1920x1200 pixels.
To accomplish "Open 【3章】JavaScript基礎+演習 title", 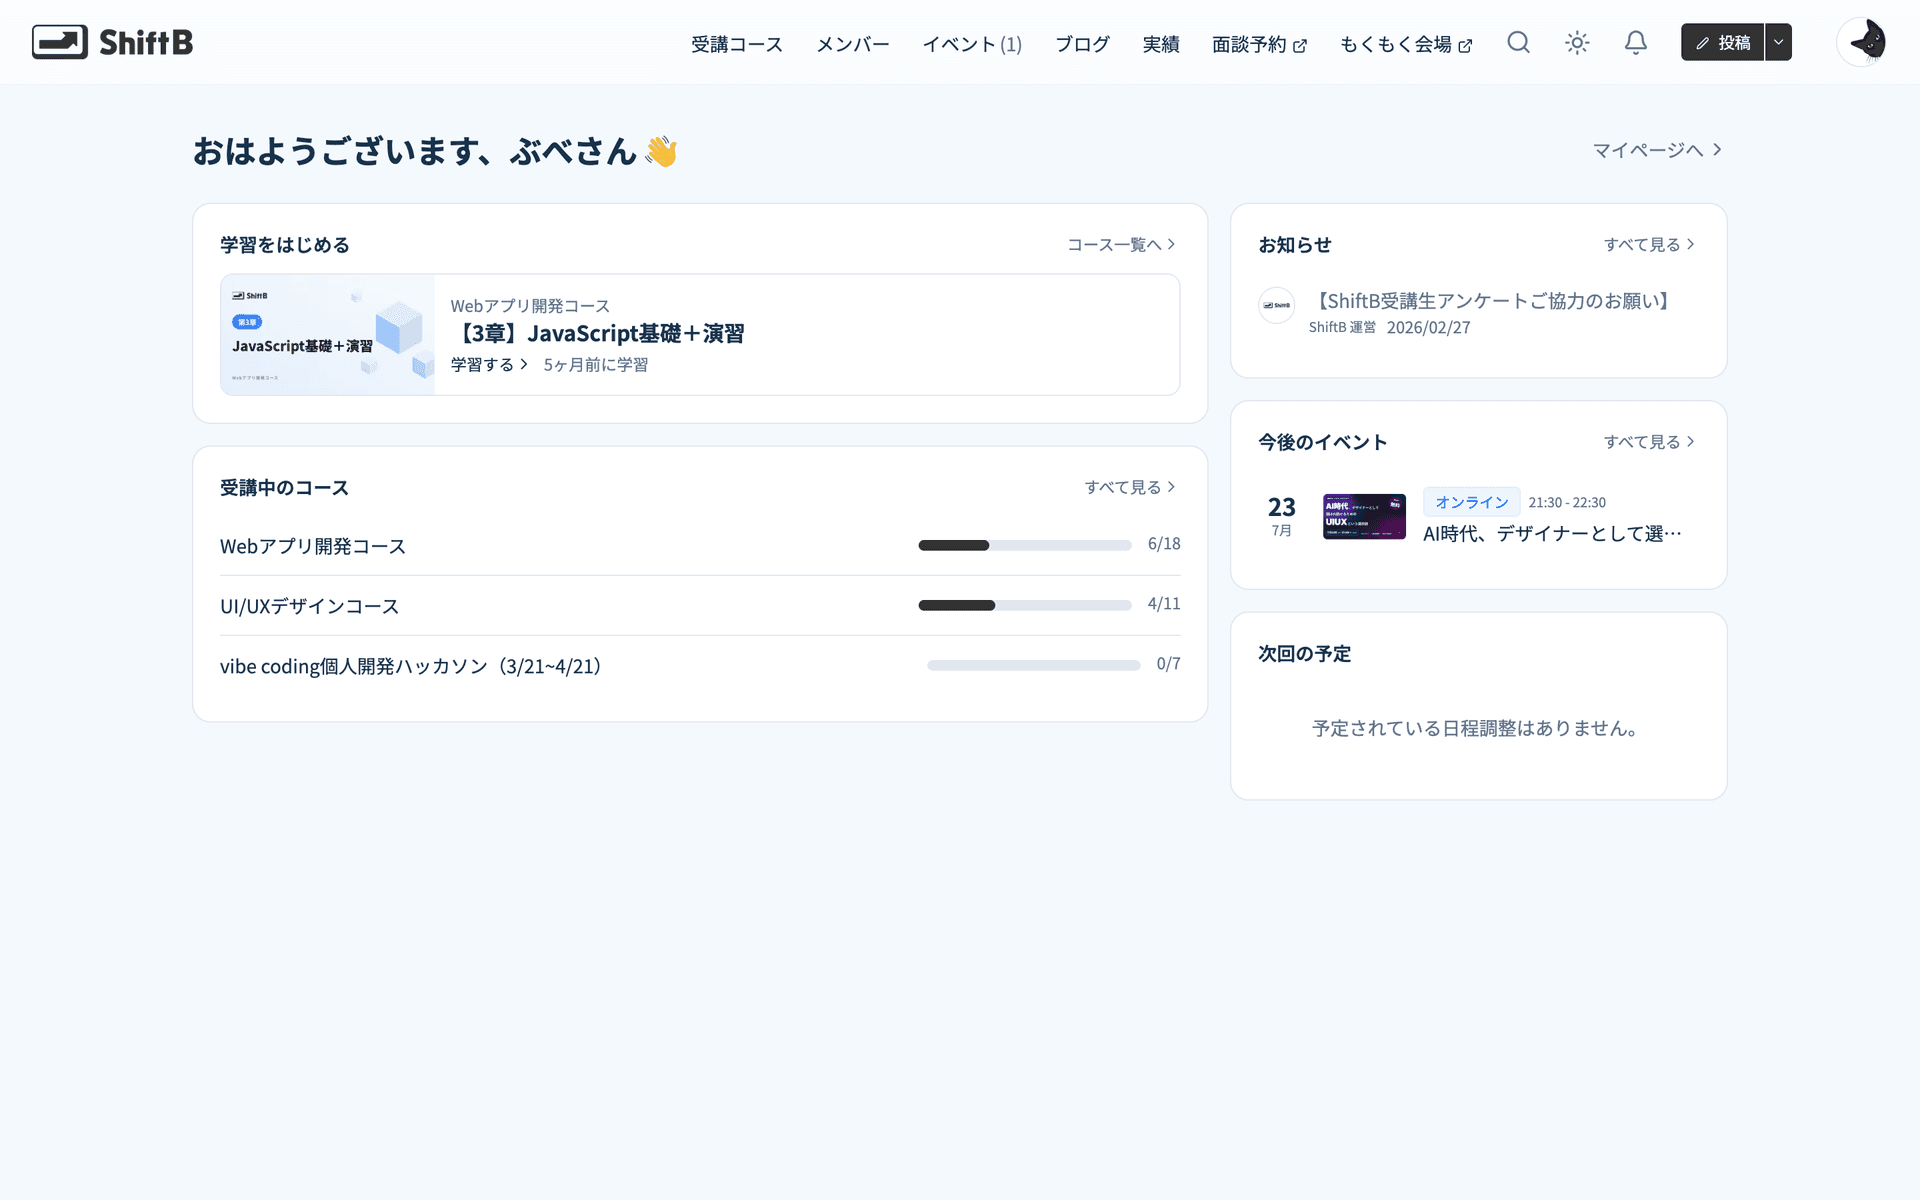I will coord(597,333).
